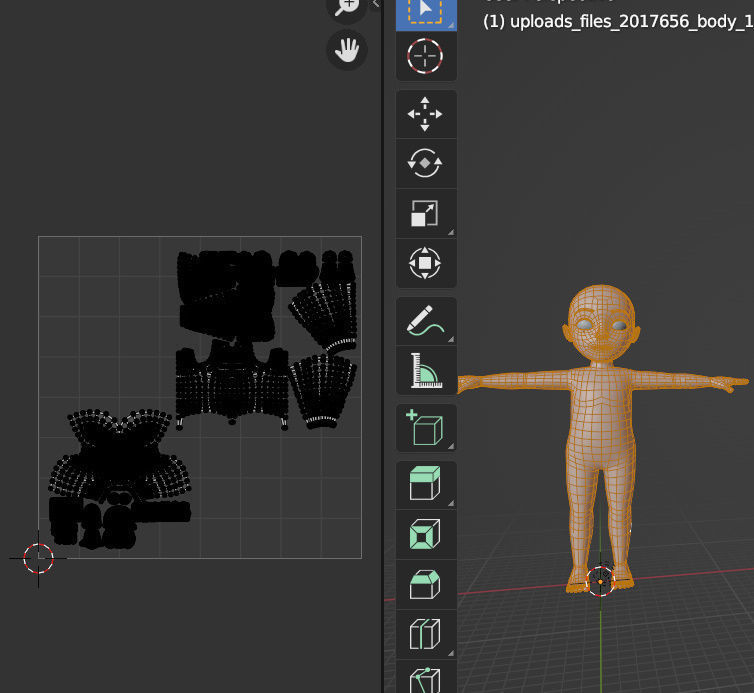Select the Add Cube tool

426,428
